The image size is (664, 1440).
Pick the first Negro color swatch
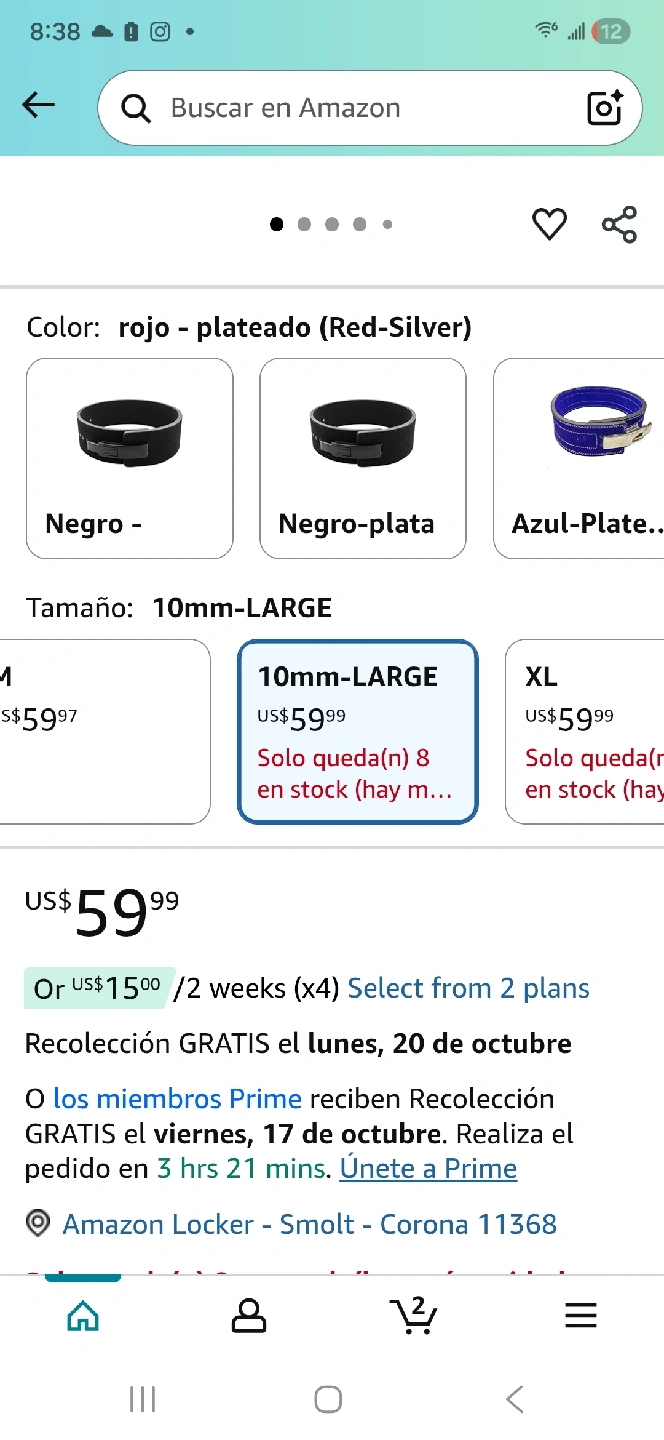(x=130, y=458)
